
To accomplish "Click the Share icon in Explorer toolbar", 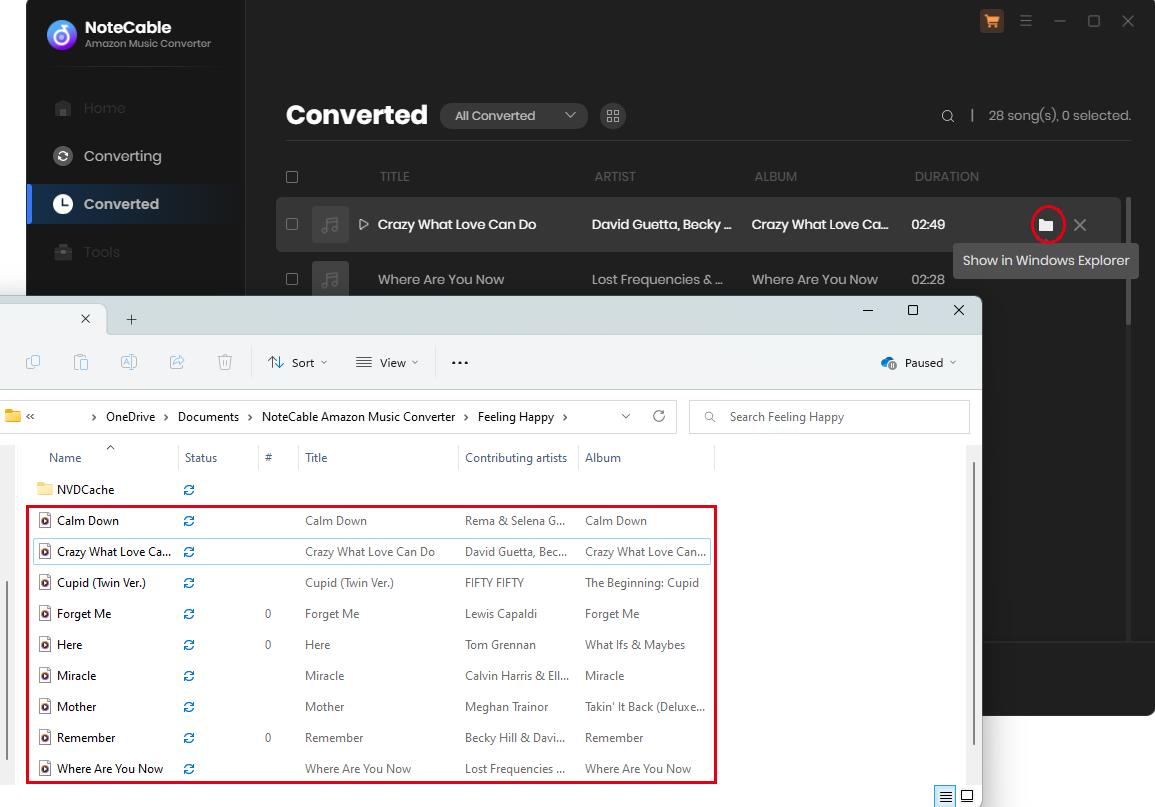I will point(177,362).
